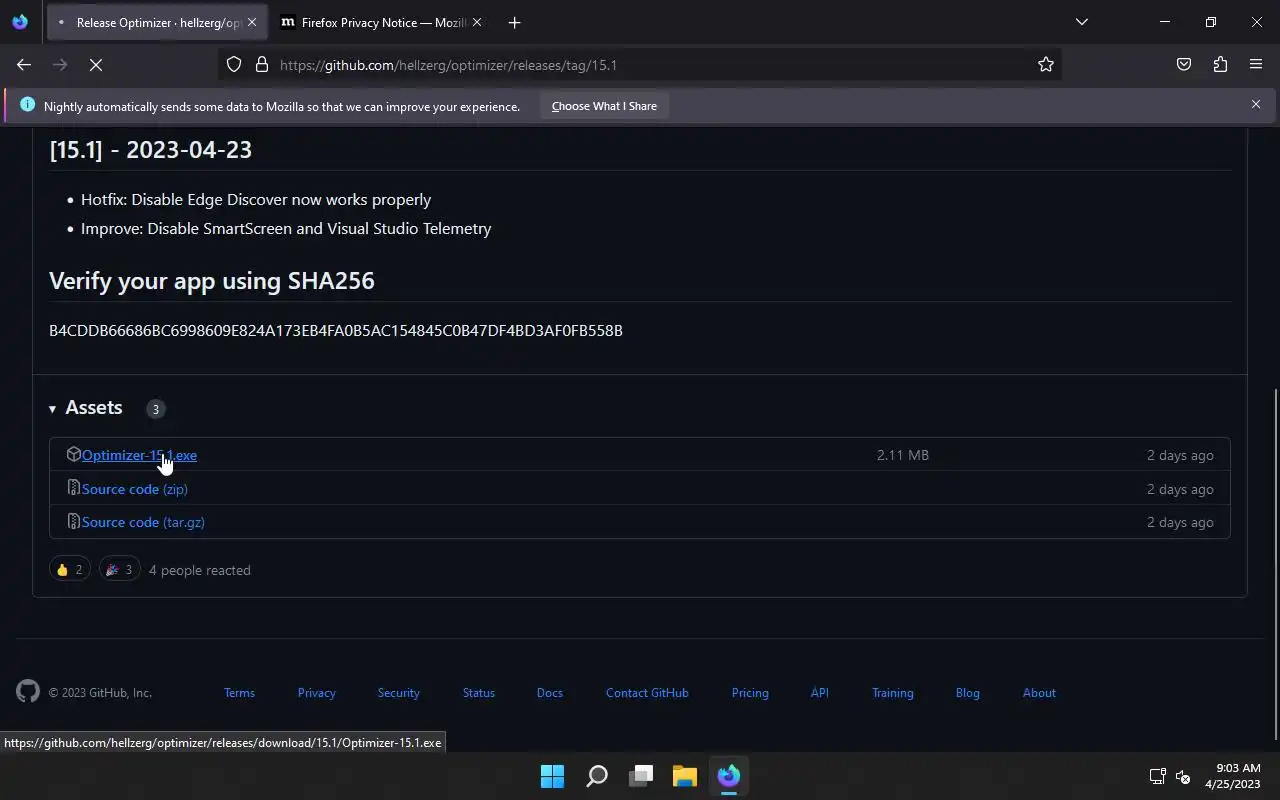This screenshot has width=1280, height=800.
Task: Open the API footer link
Action: point(819,693)
